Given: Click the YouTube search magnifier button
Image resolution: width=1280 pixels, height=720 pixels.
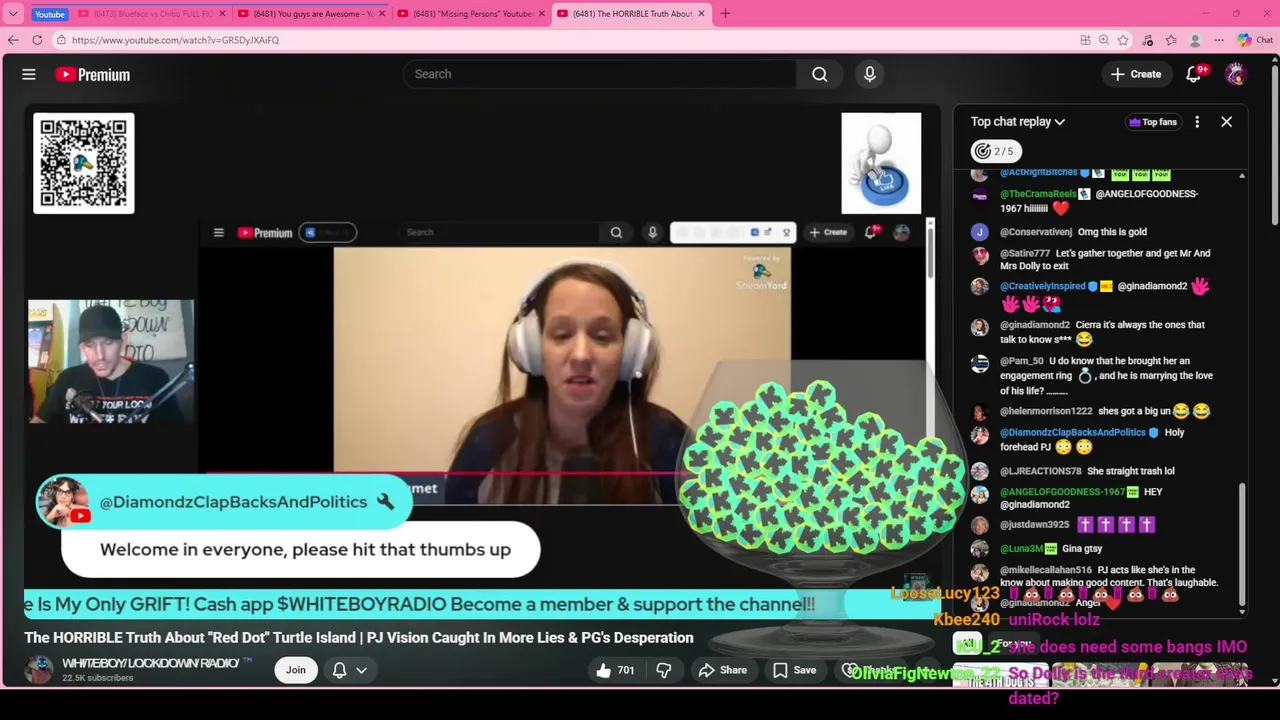Looking at the screenshot, I should (820, 74).
